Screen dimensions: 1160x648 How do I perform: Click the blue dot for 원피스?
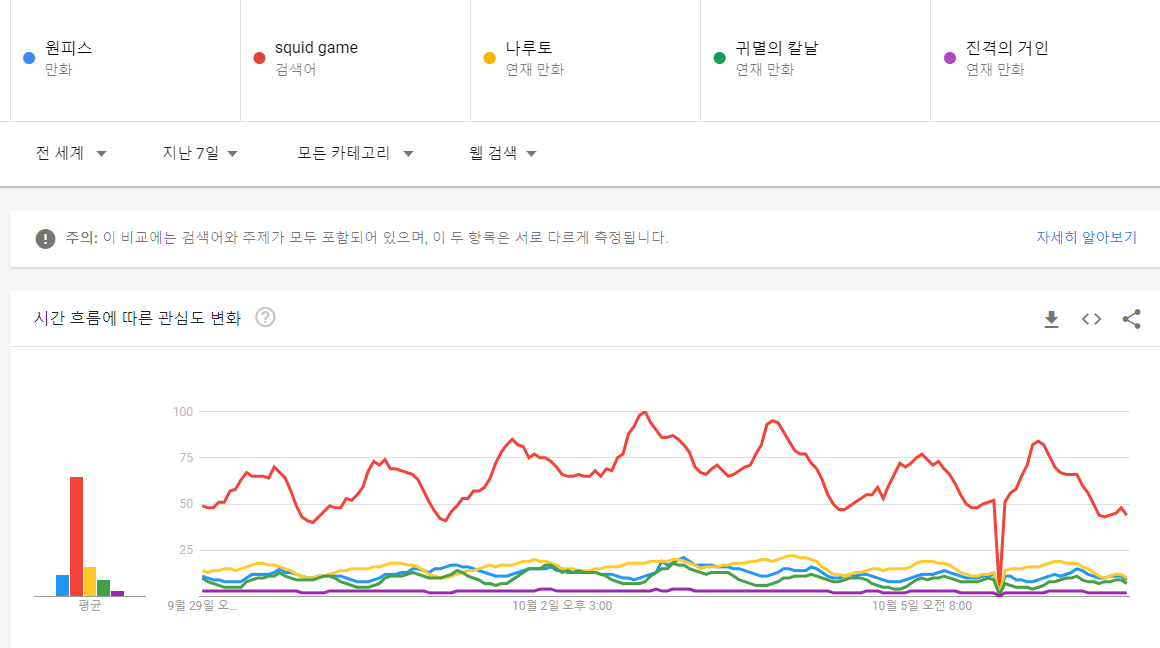click(29, 58)
